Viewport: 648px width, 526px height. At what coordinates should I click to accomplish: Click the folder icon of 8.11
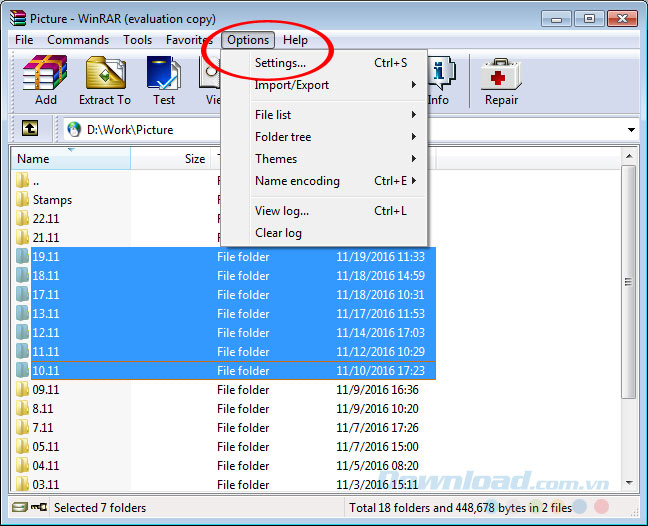22,409
